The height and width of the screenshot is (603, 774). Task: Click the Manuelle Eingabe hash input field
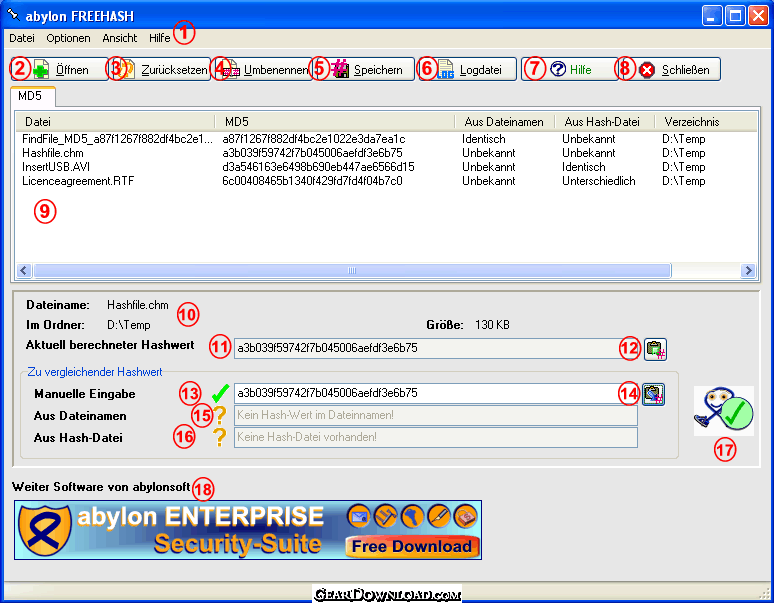pyautogui.click(x=435, y=393)
